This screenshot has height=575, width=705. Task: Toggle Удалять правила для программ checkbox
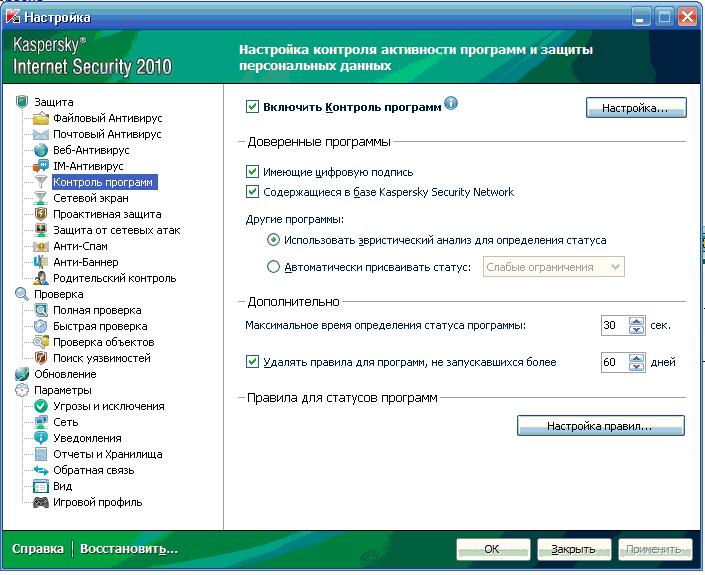tap(252, 362)
